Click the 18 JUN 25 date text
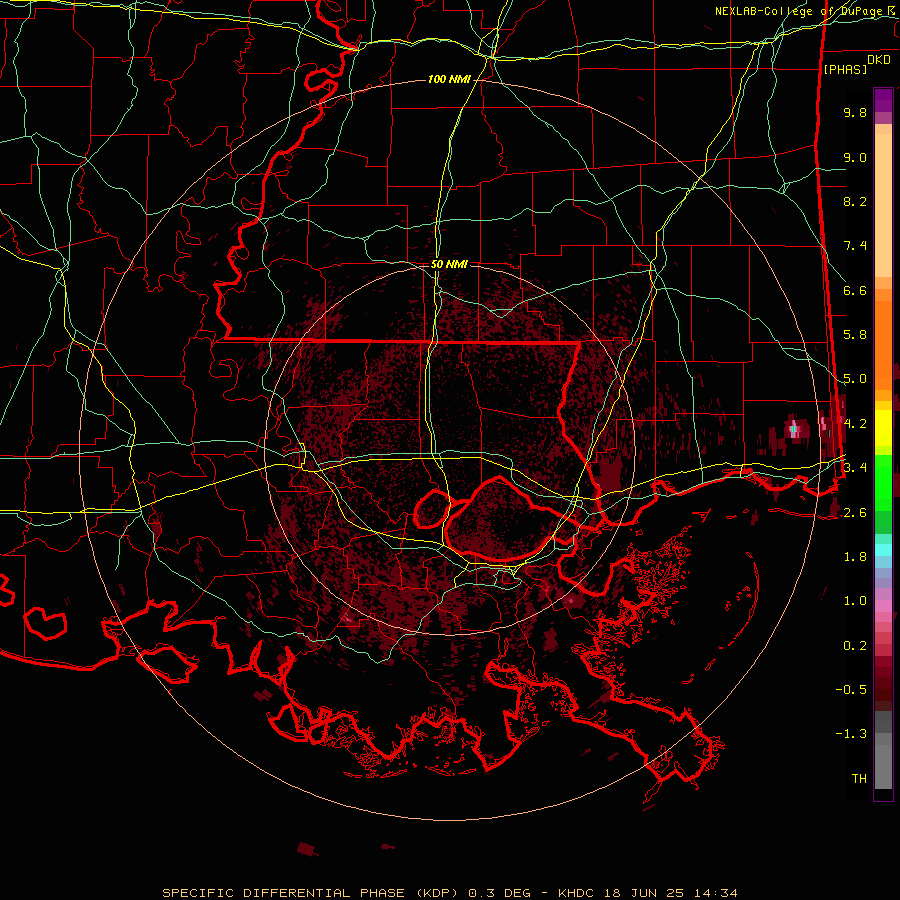900x900 pixels. [x=644, y=893]
